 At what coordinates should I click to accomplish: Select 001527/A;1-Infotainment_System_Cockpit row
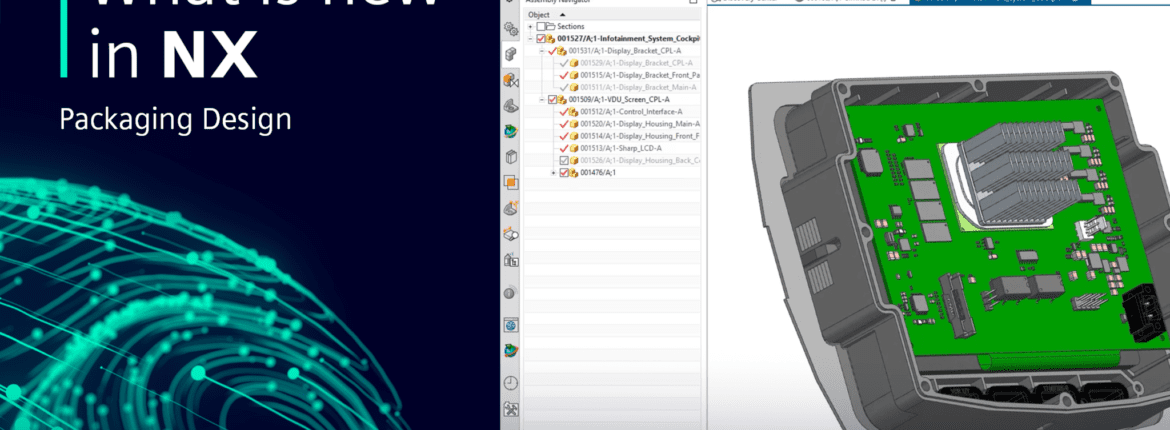click(628, 39)
